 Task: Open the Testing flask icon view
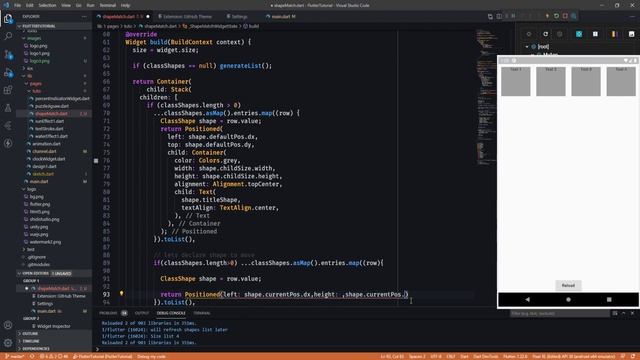tap(8, 108)
